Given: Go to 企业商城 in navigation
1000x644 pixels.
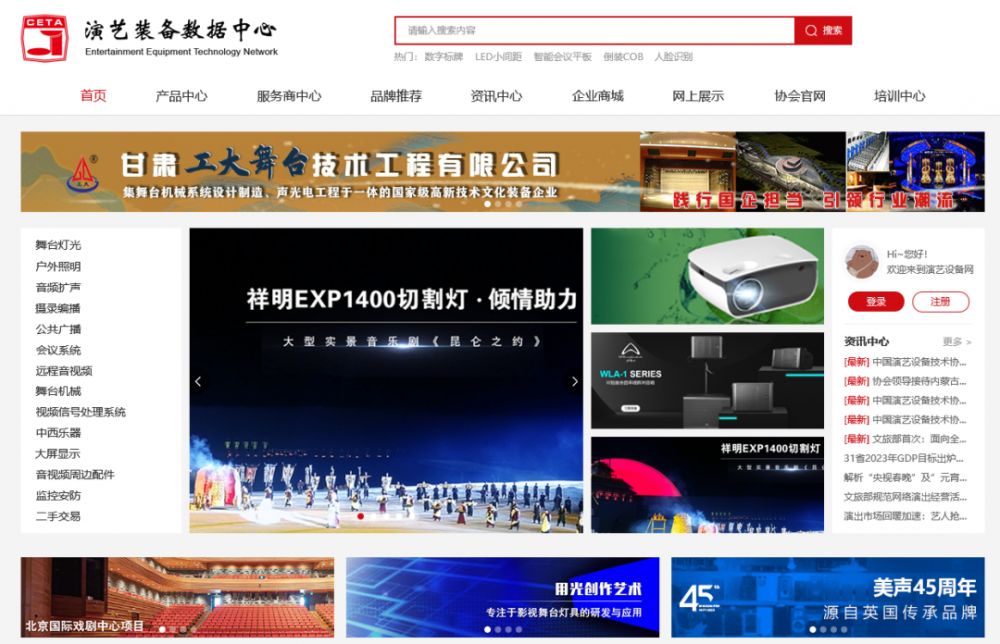Looking at the screenshot, I should point(598,96).
